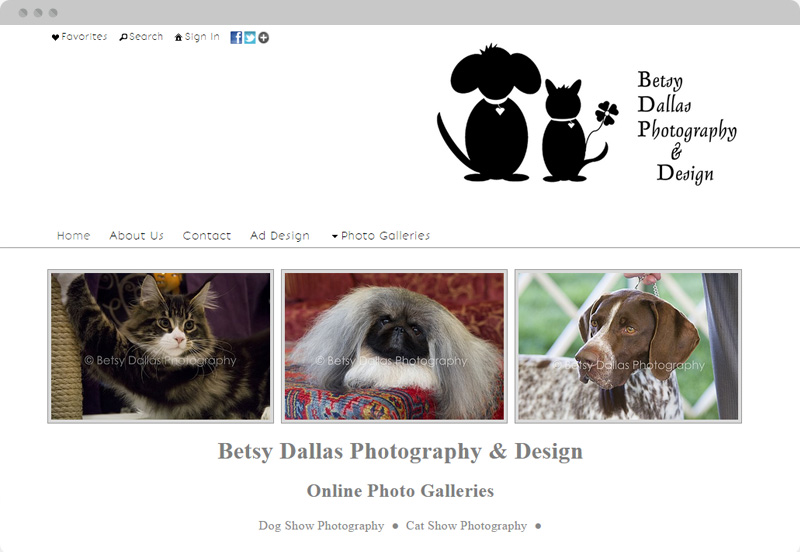
Task: Click the Cat Show Photography link
Action: tap(466, 525)
